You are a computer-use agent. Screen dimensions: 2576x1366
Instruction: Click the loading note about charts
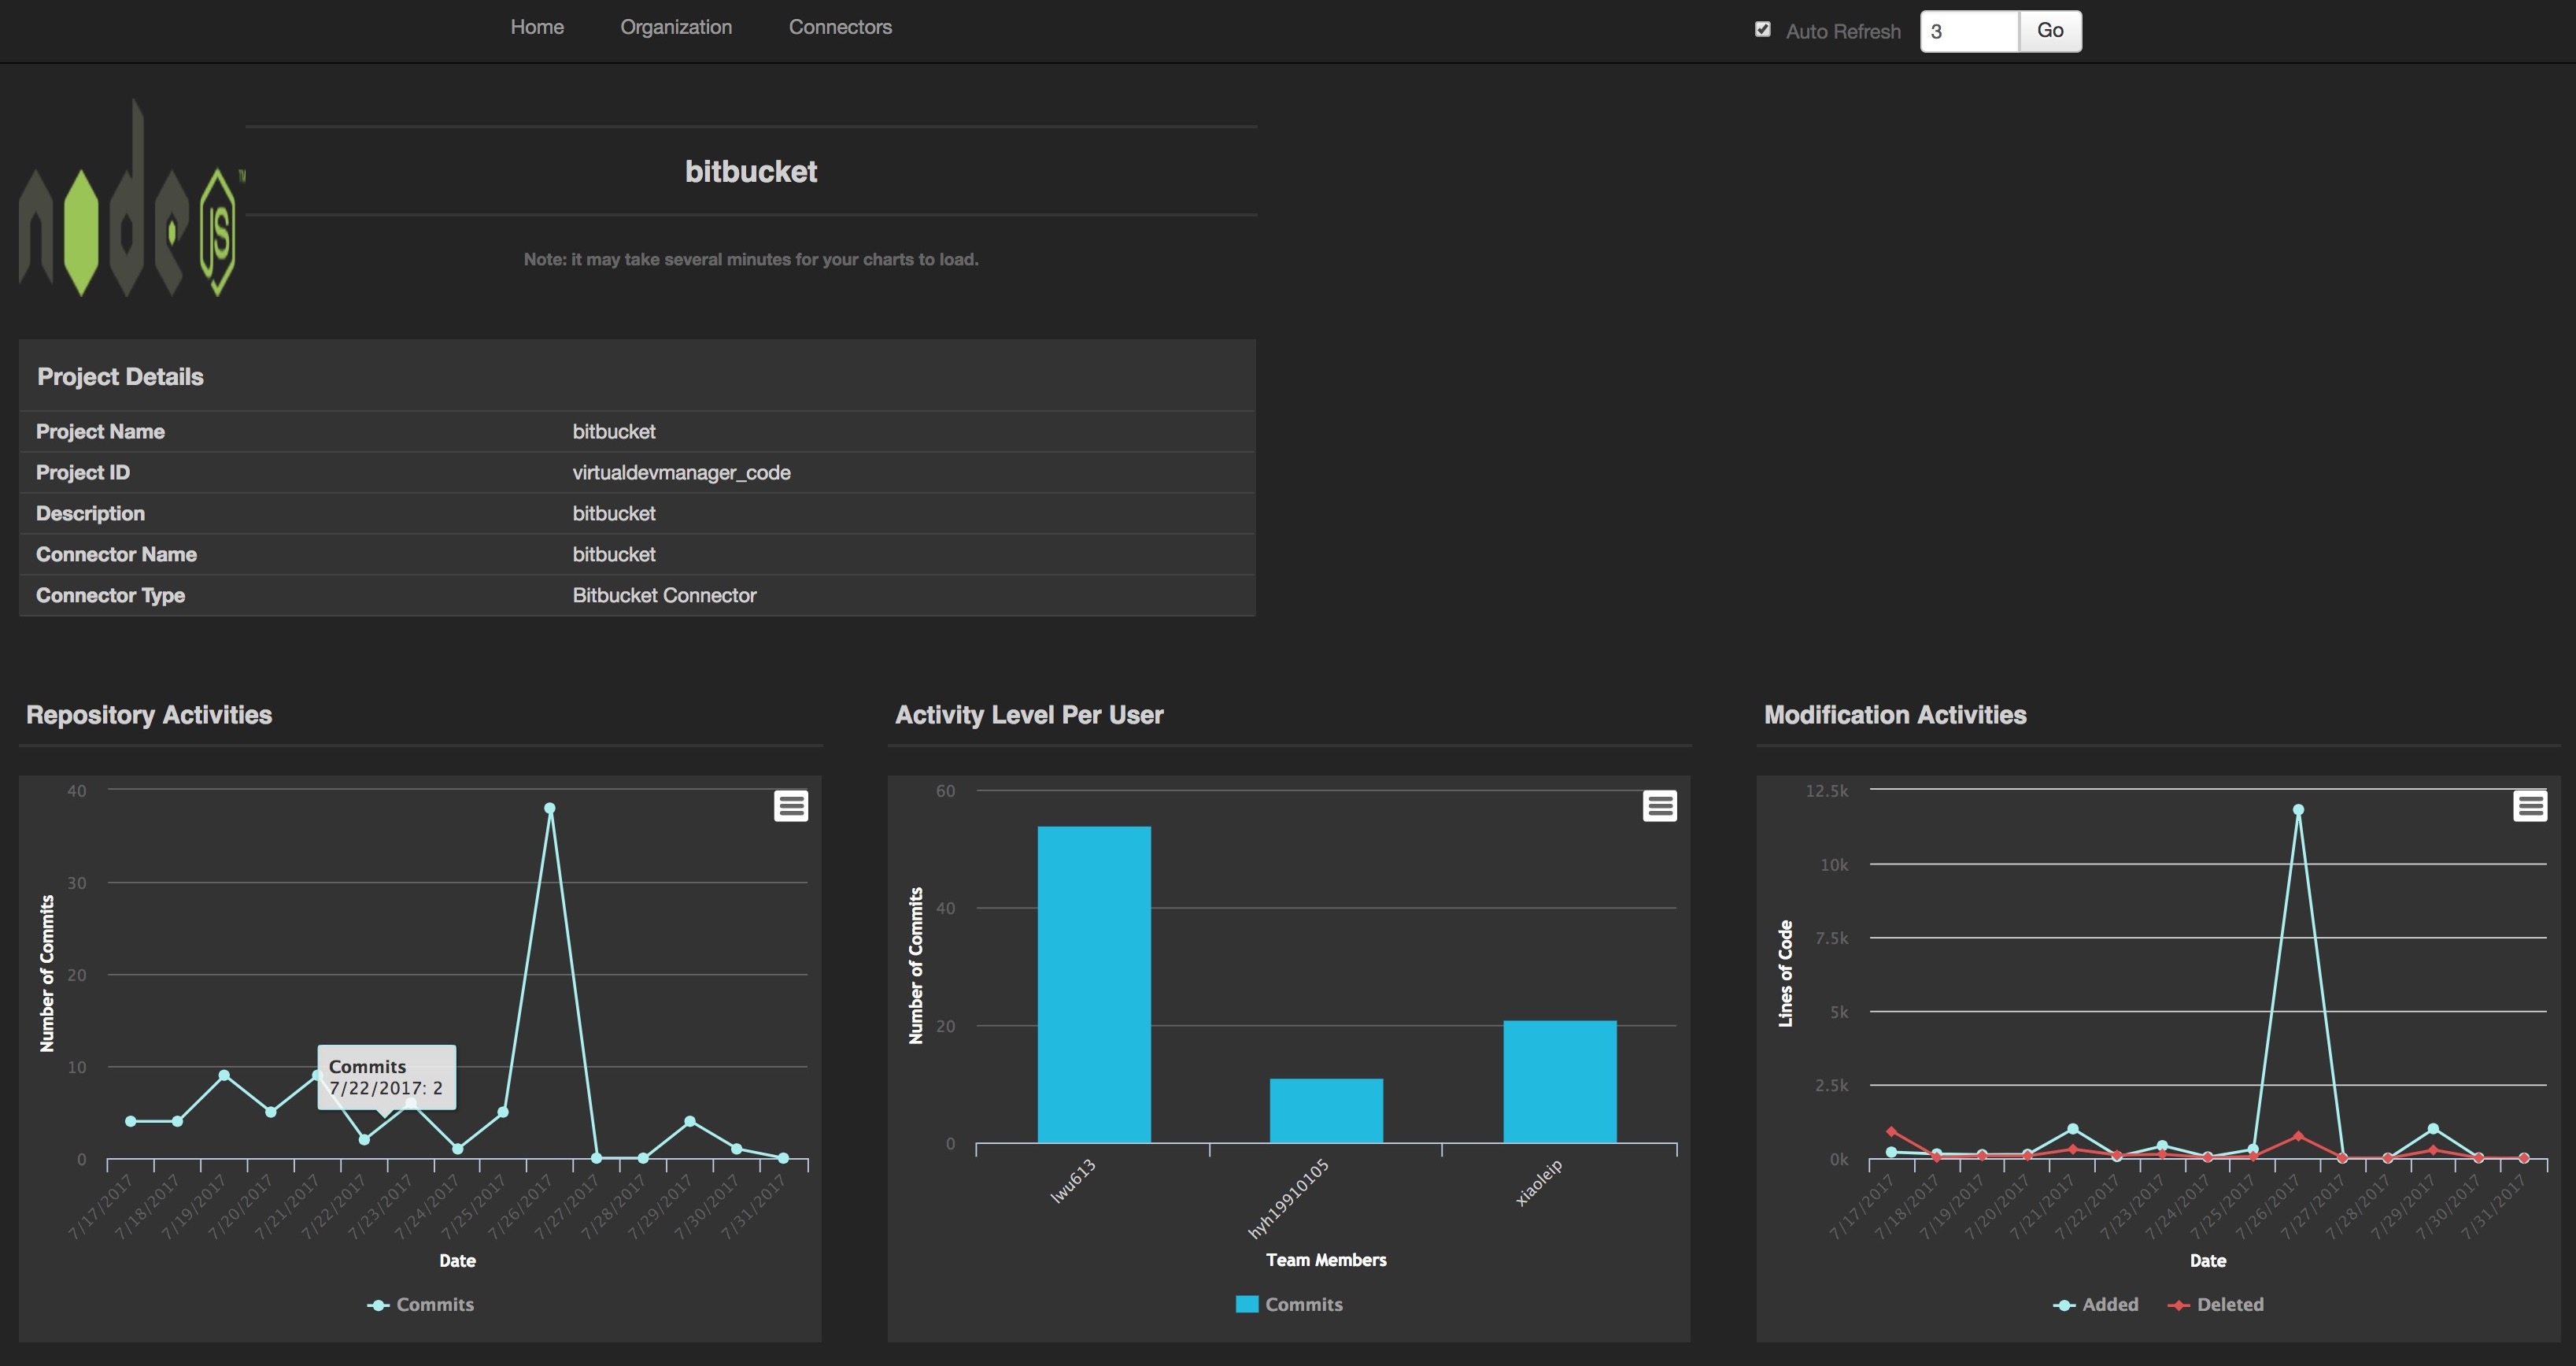(x=751, y=259)
